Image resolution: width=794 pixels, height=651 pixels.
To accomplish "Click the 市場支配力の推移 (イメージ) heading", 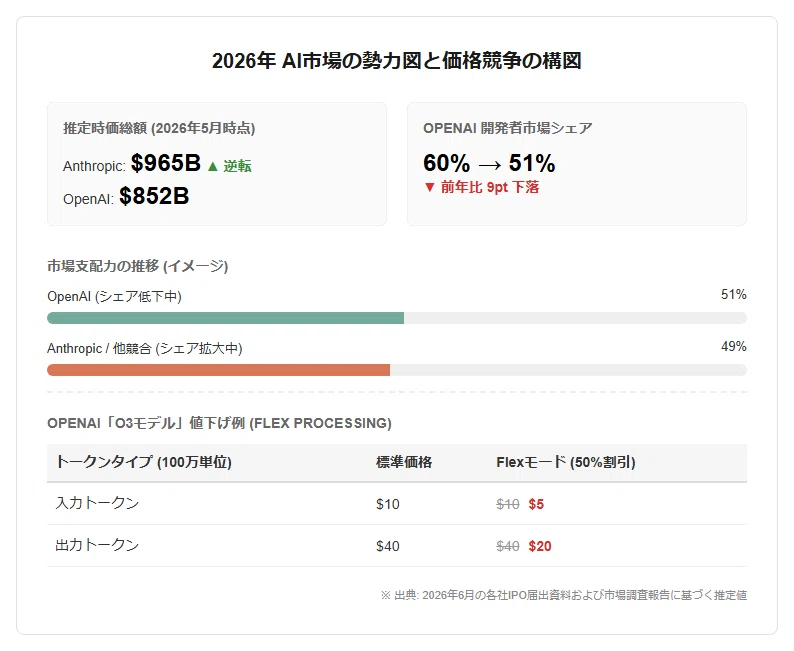I will click(x=138, y=266).
